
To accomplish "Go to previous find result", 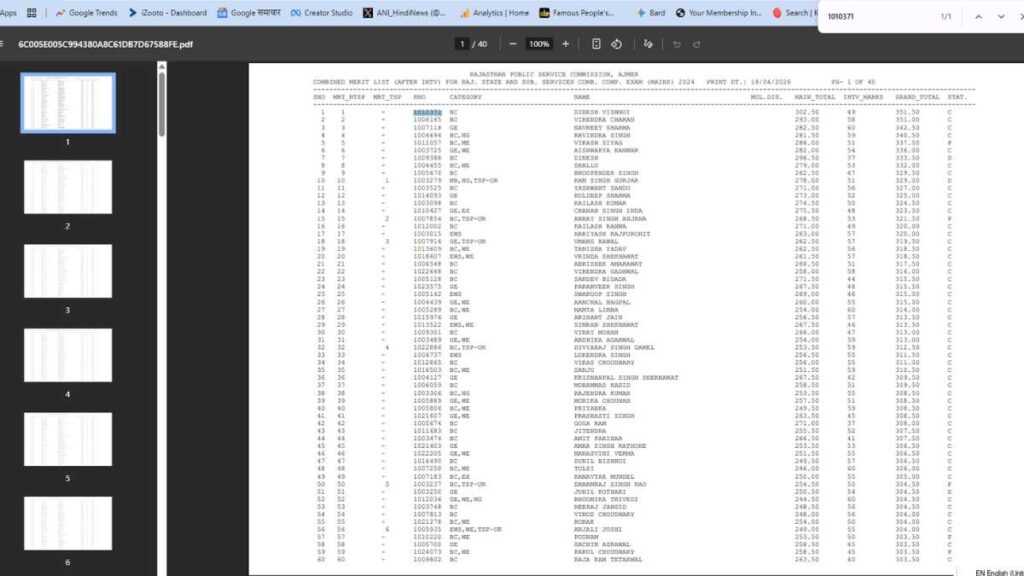I will tap(978, 17).
